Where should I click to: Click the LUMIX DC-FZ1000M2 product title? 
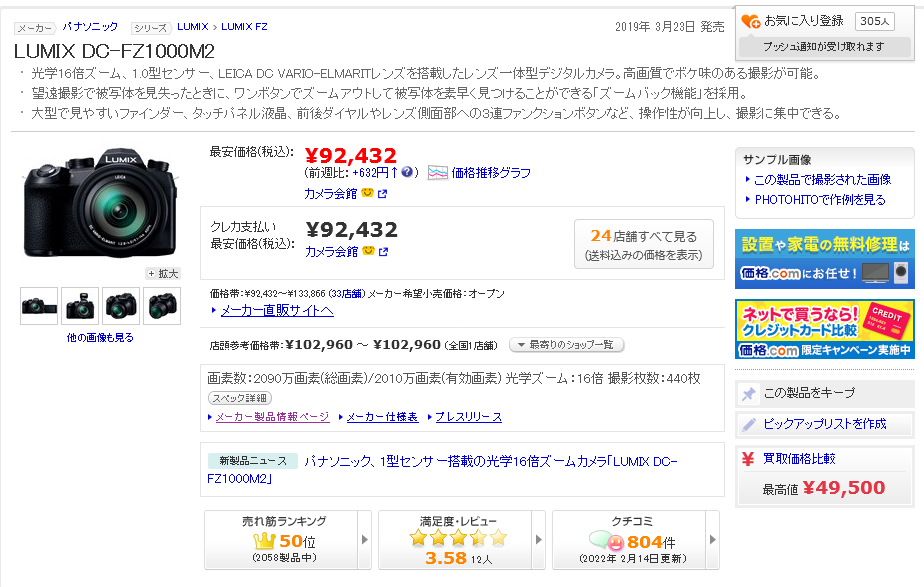(114, 51)
